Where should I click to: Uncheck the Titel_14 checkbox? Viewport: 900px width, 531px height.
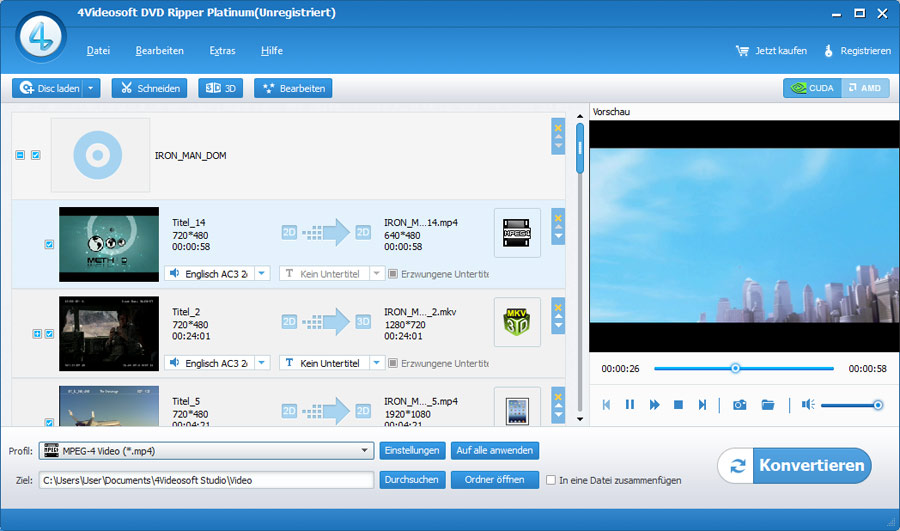tap(49, 245)
